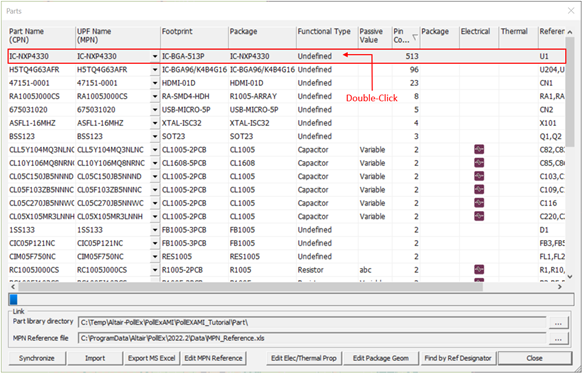Click the horizontal scrollbar right arrow
The width and height of the screenshot is (583, 374).
click(560, 287)
